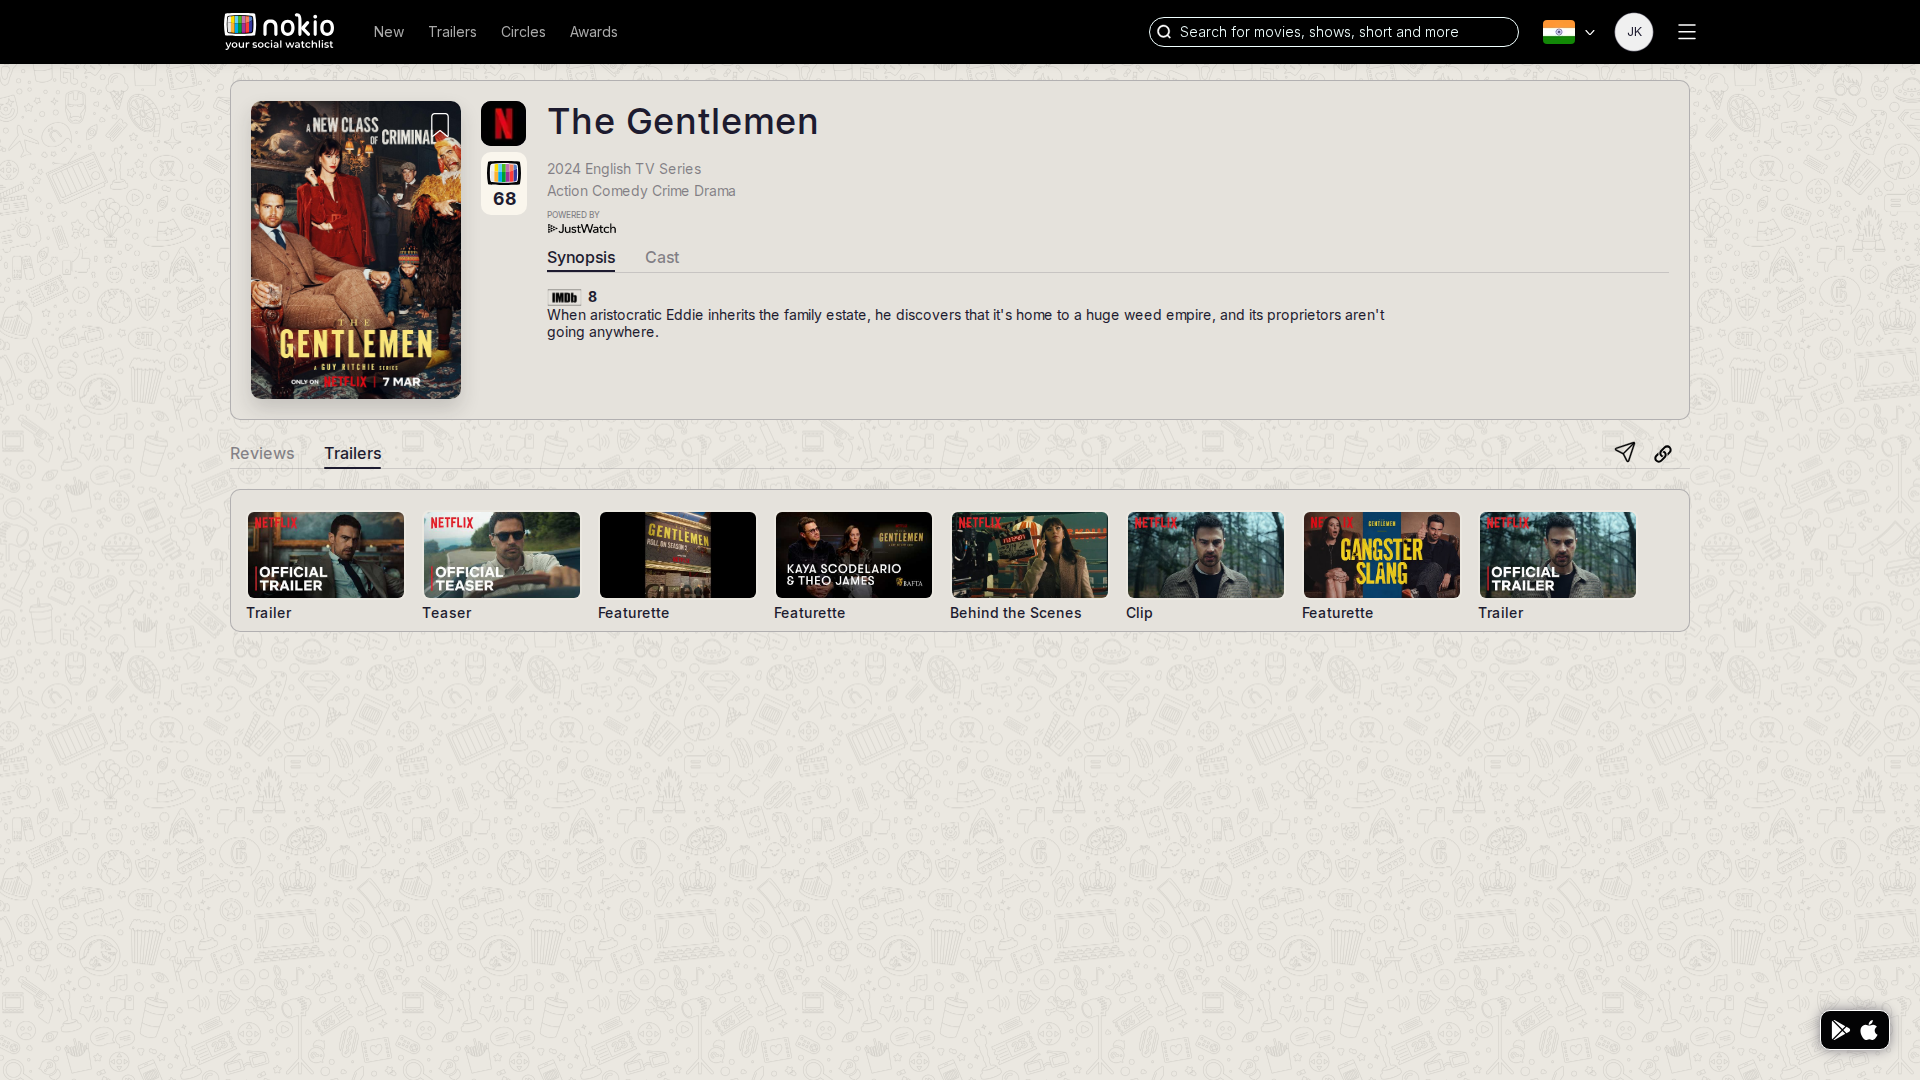Play the neon Gentlemen sign featurette
Image resolution: width=1920 pixels, height=1080 pixels.
pyautogui.click(x=678, y=555)
